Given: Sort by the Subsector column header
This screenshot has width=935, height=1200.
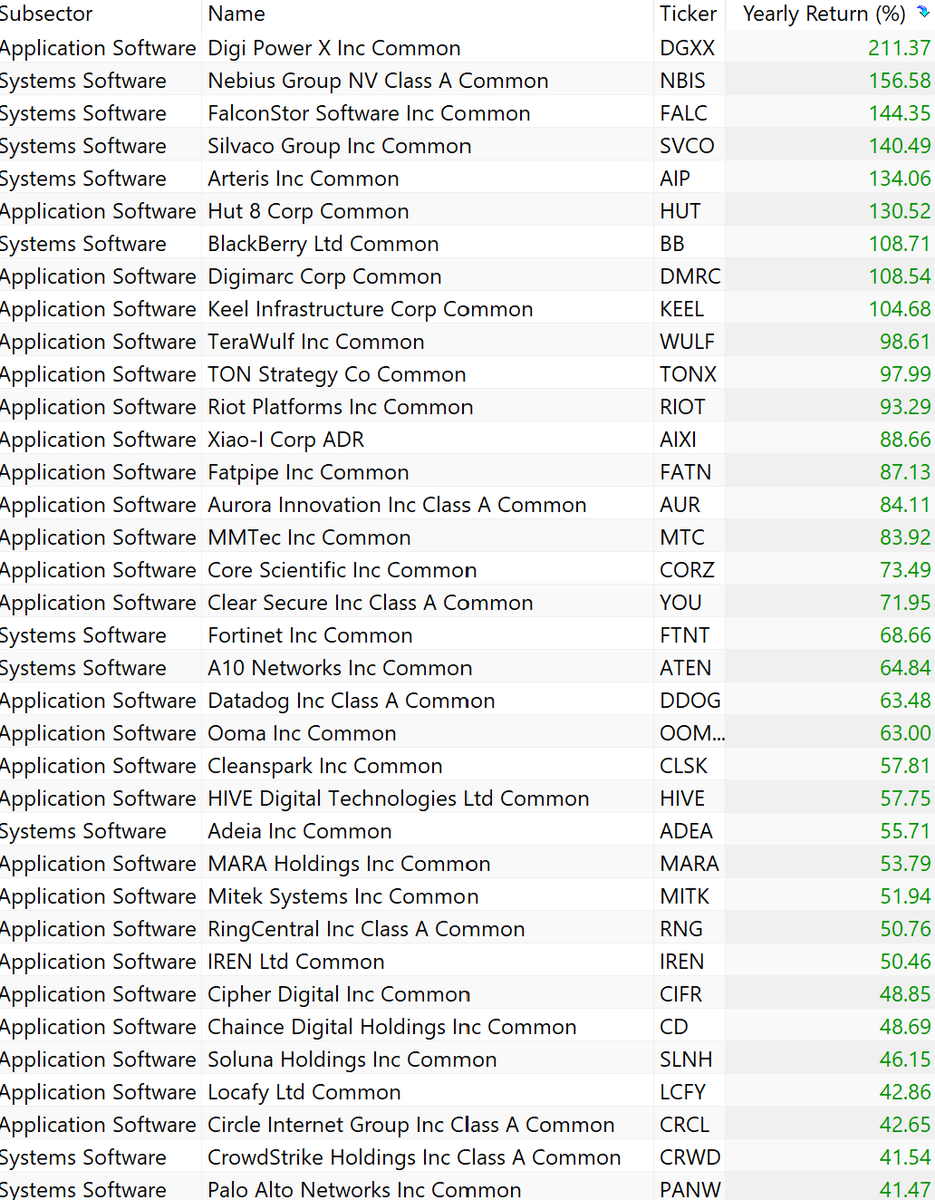Looking at the screenshot, I should 46,14.
